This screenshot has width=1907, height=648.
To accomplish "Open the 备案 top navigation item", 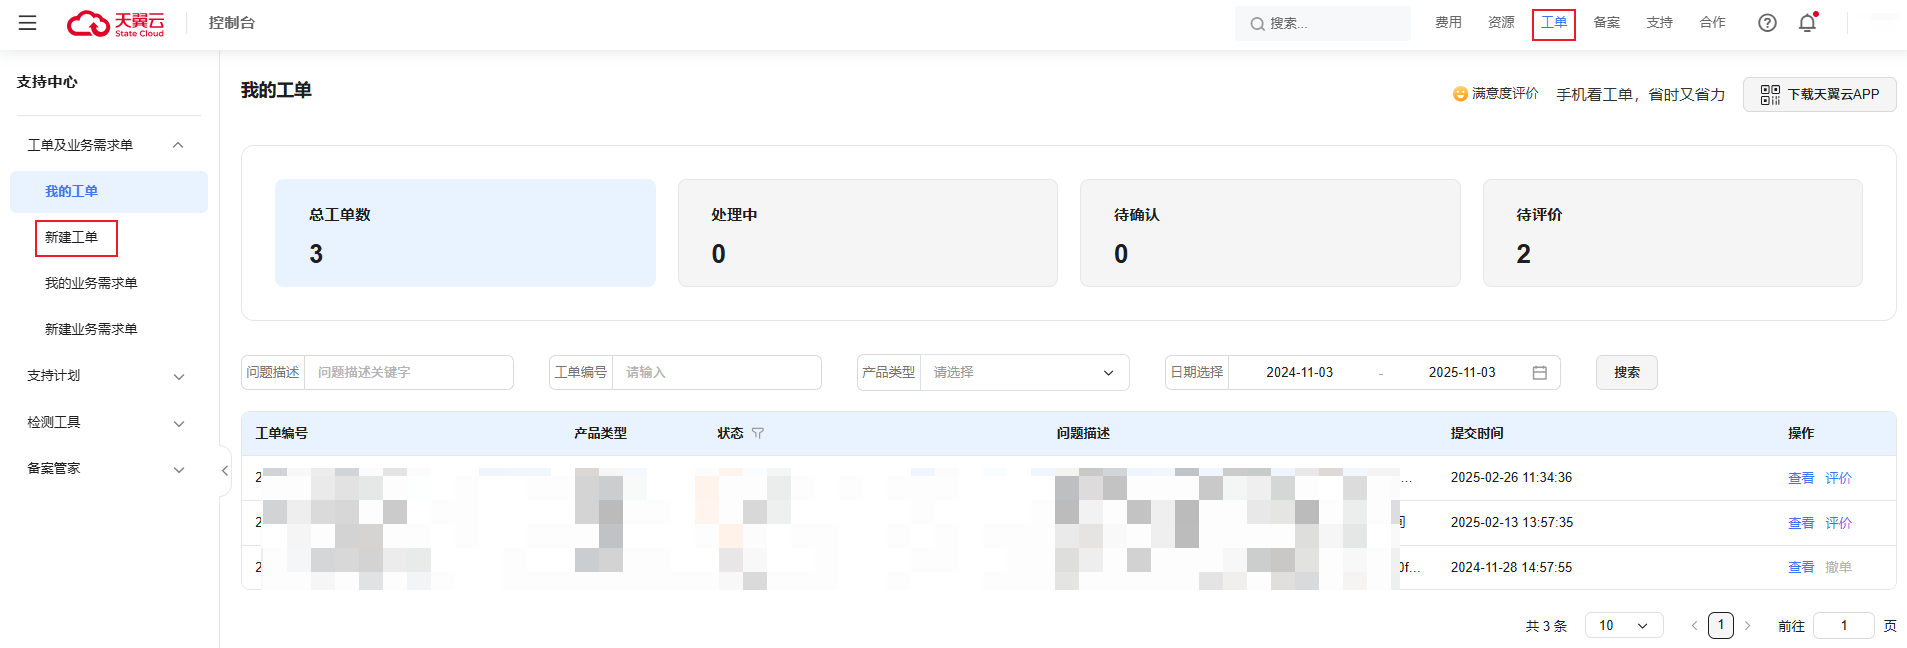I will (x=1606, y=23).
